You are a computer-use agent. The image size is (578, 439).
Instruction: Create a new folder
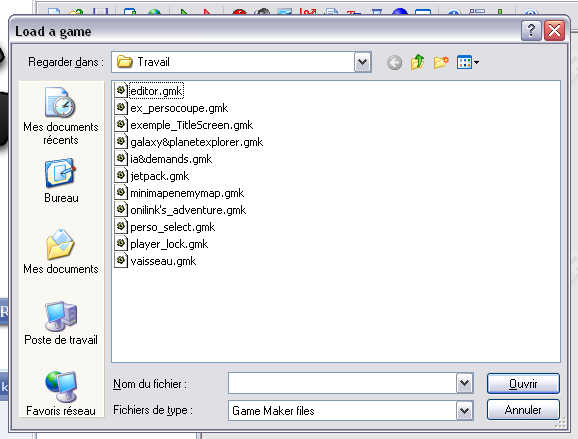[441, 62]
